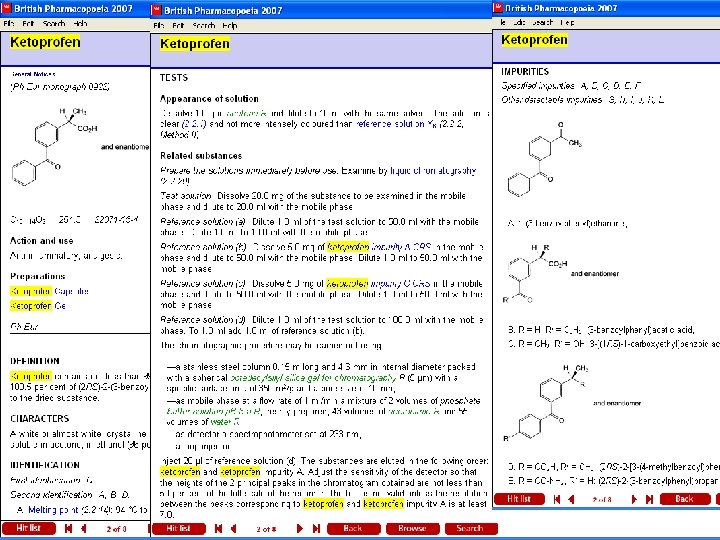Viewport: 720px width, 540px height.
Task: Click Ketoprofen title in middle window
Action: 195,44
